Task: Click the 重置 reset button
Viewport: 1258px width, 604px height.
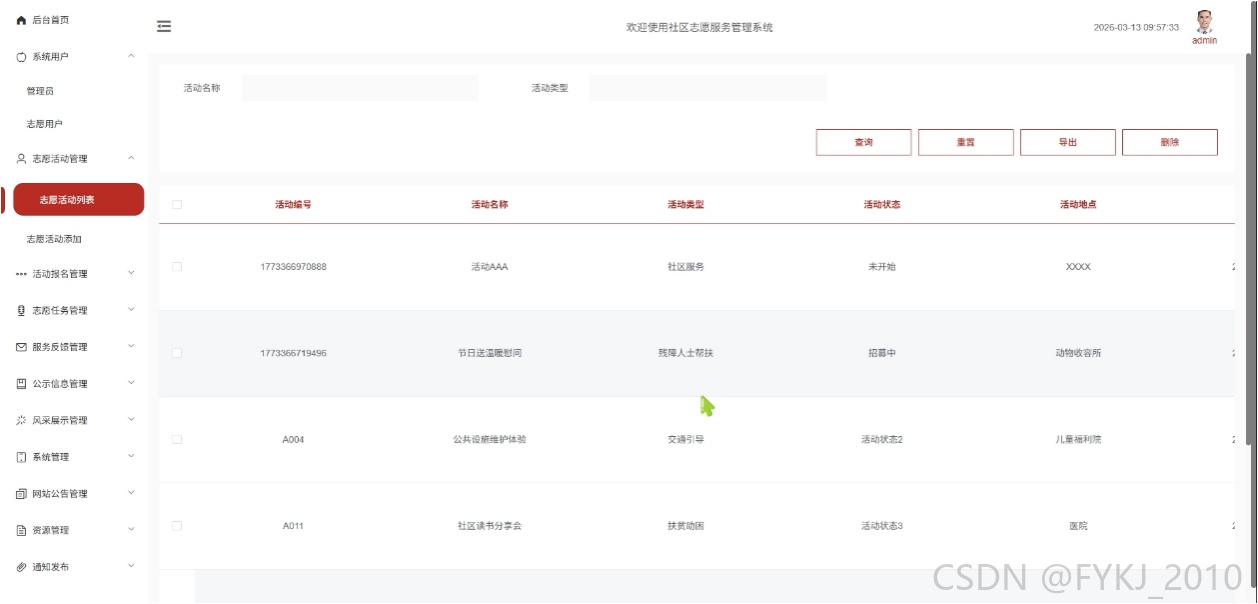Action: click(966, 143)
